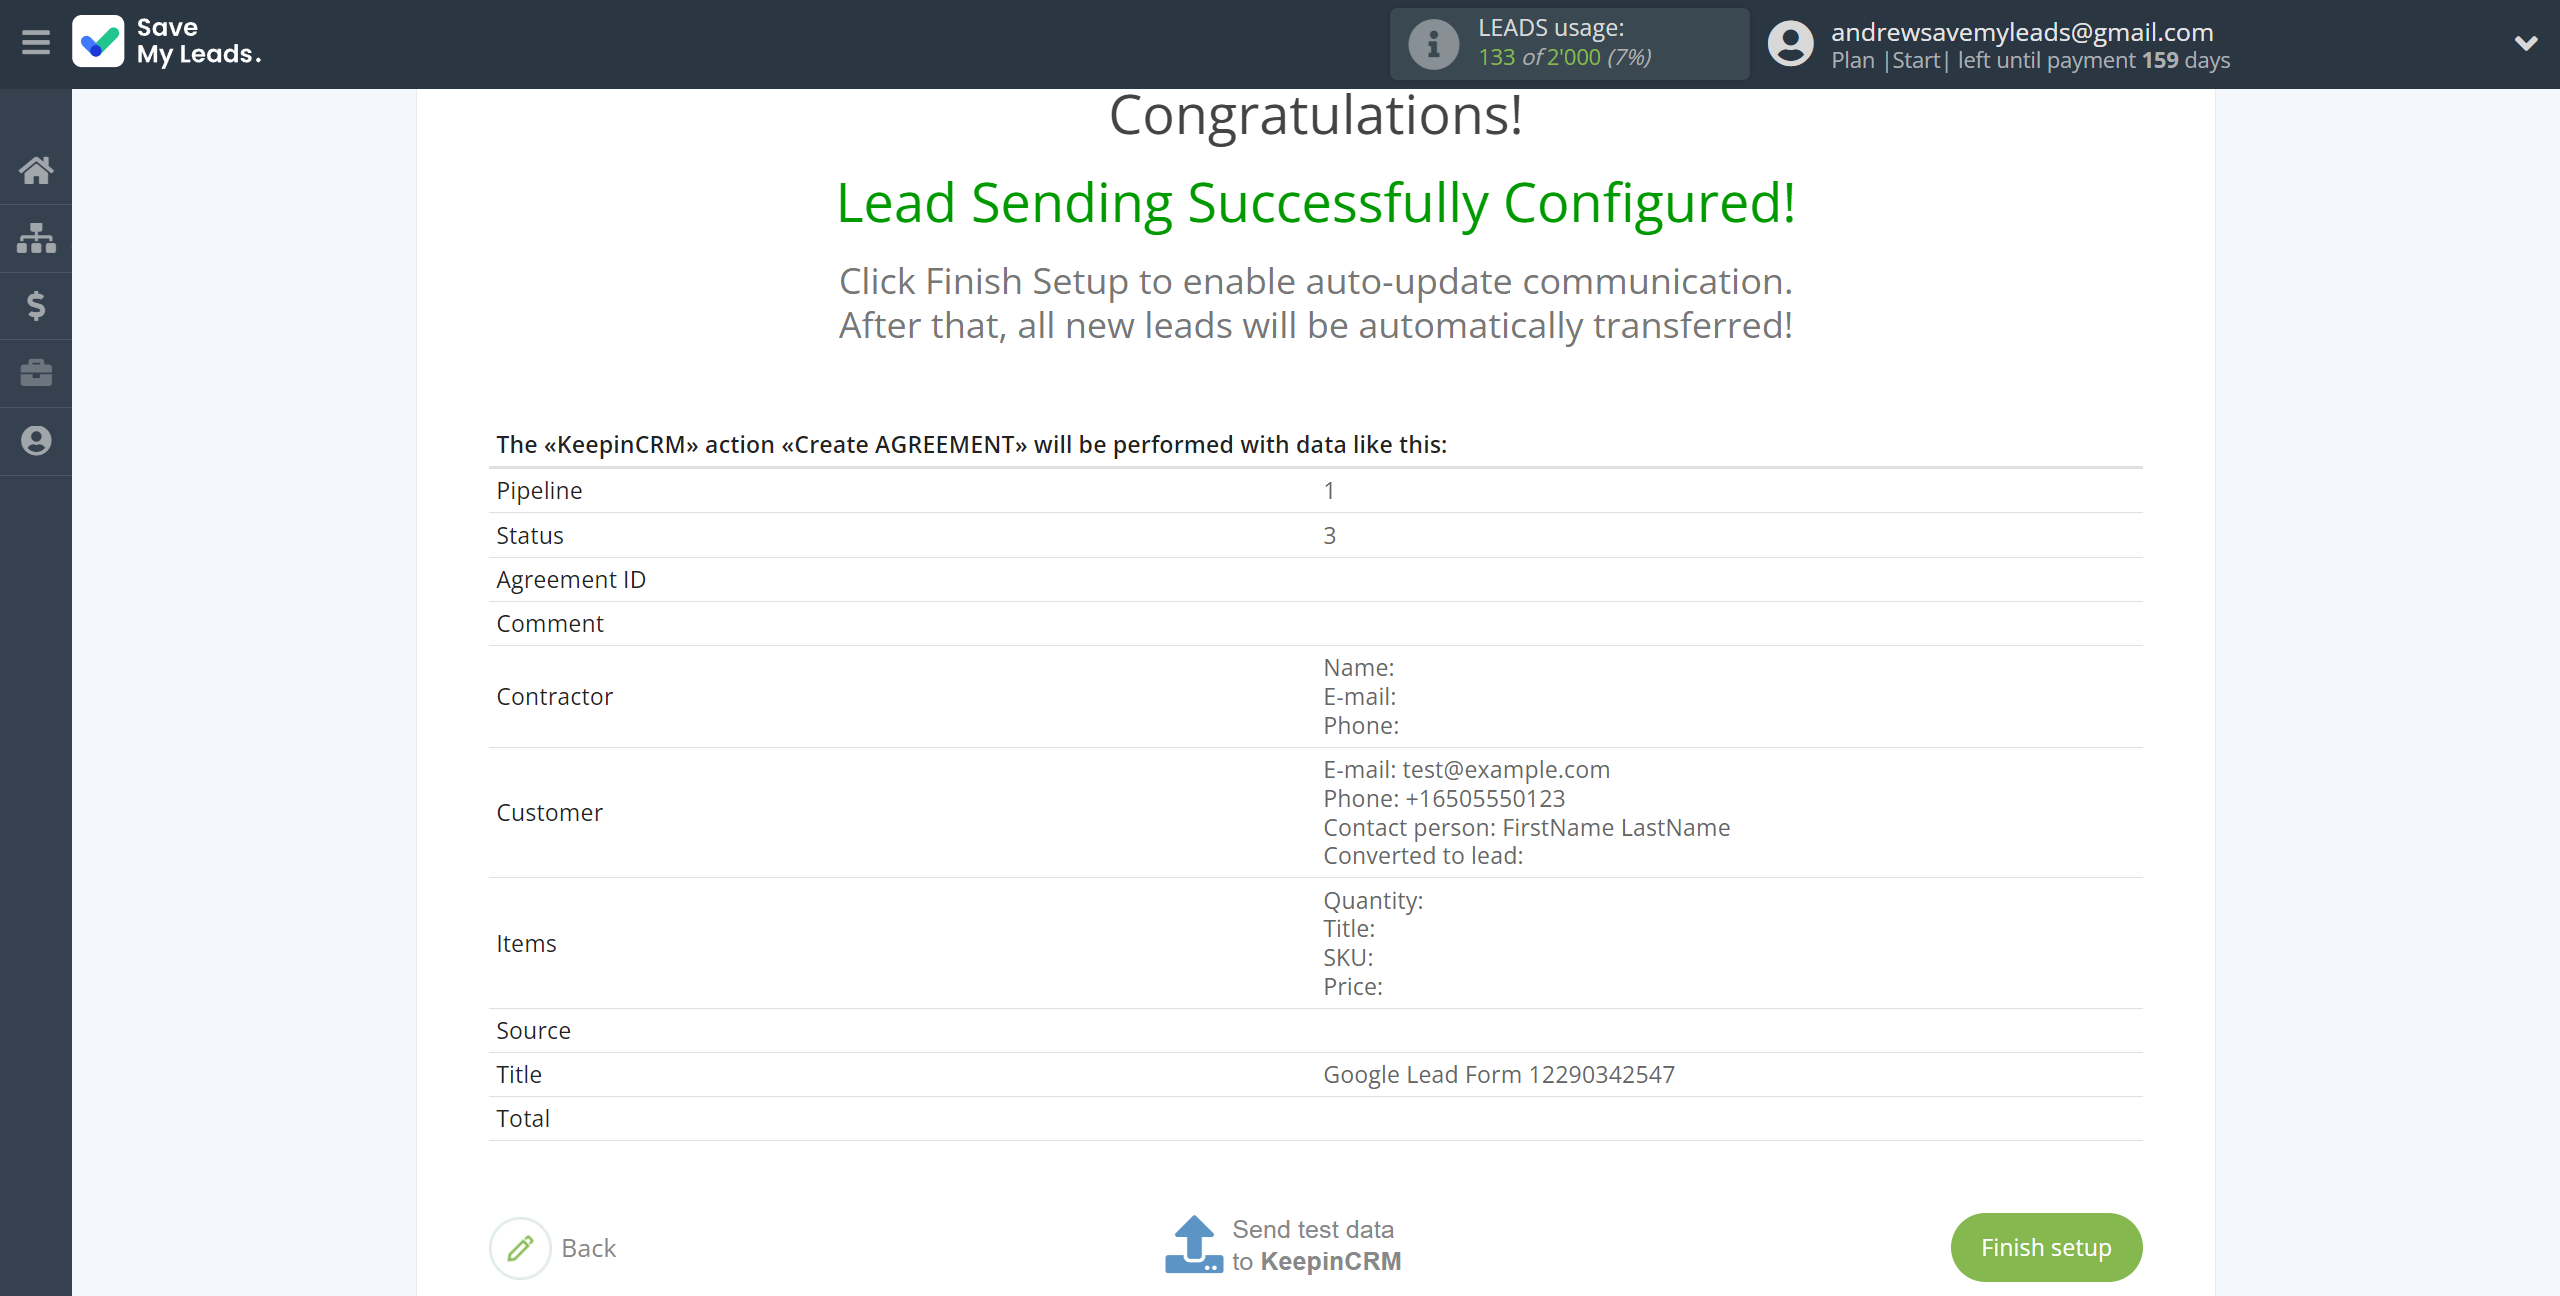Screen dimensions: 2560x1296
Task: Open the billing dollar icon
Action: click(36, 306)
